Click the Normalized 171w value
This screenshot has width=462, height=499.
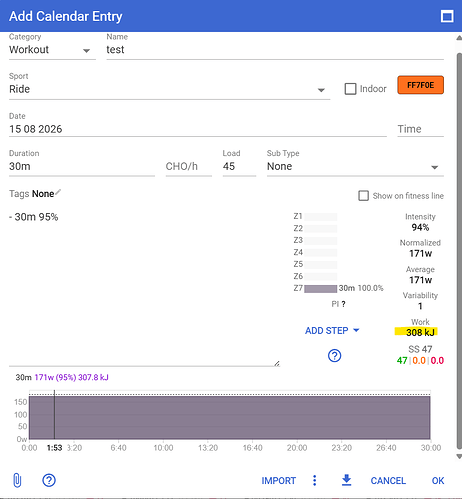(420, 254)
